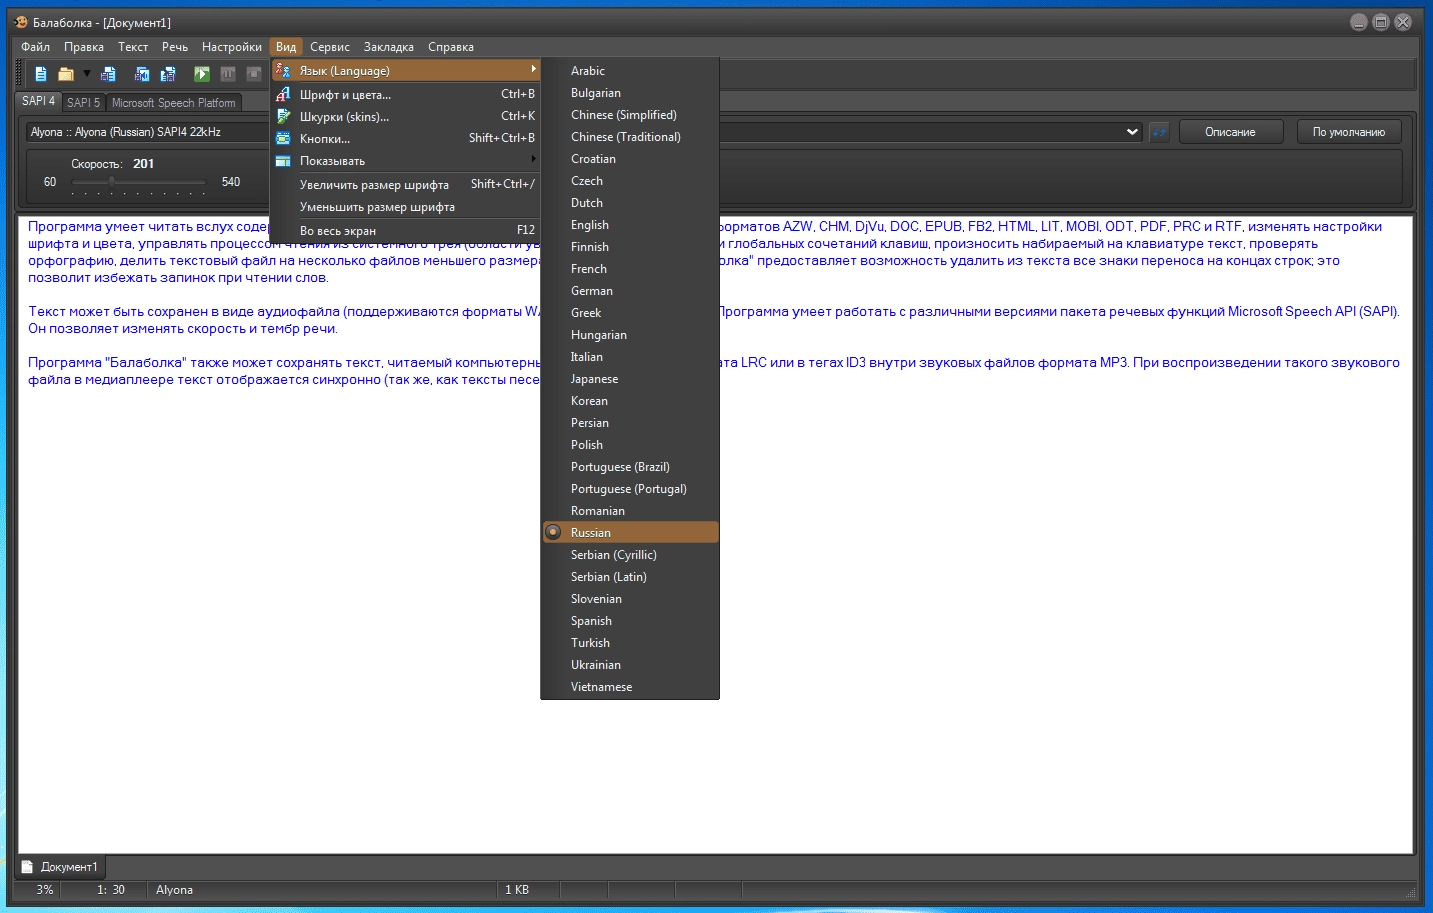The width and height of the screenshot is (1433, 913).
Task: Click the Alyona voice name in status bar
Action: pos(174,890)
